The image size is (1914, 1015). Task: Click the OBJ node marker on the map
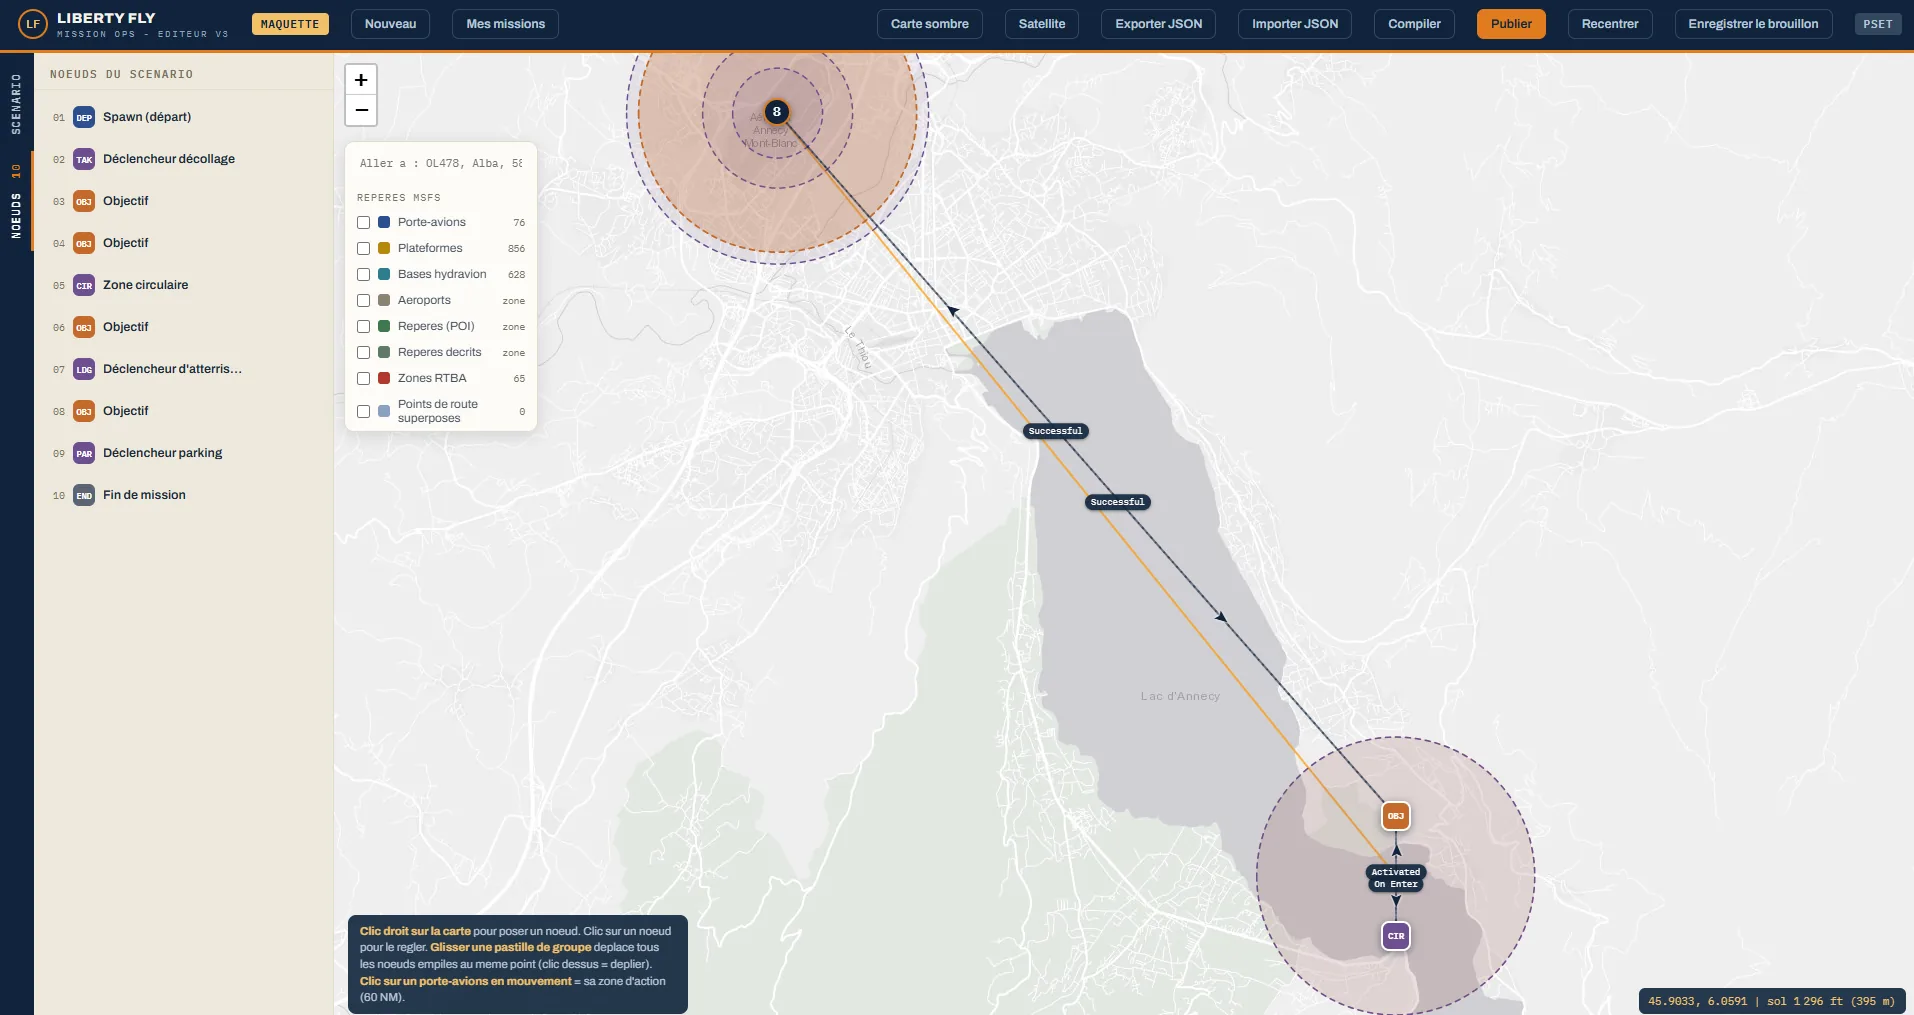(1396, 816)
